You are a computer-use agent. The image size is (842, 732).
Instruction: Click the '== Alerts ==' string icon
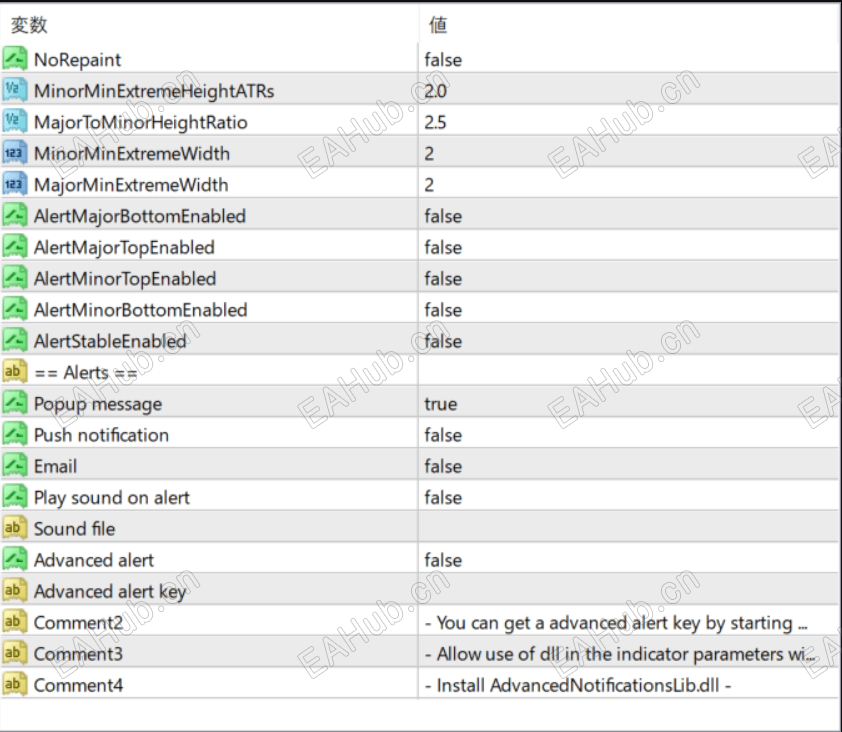pyautogui.click(x=15, y=372)
